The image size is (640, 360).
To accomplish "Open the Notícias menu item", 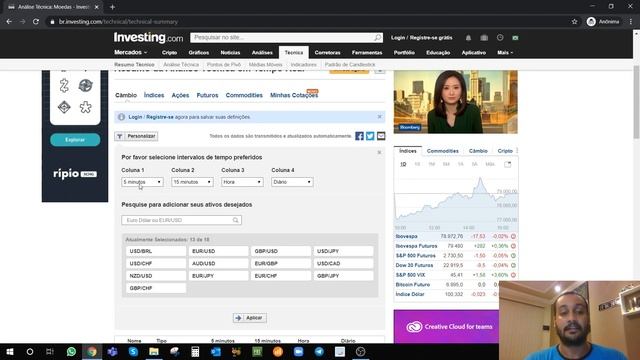I will (x=230, y=53).
